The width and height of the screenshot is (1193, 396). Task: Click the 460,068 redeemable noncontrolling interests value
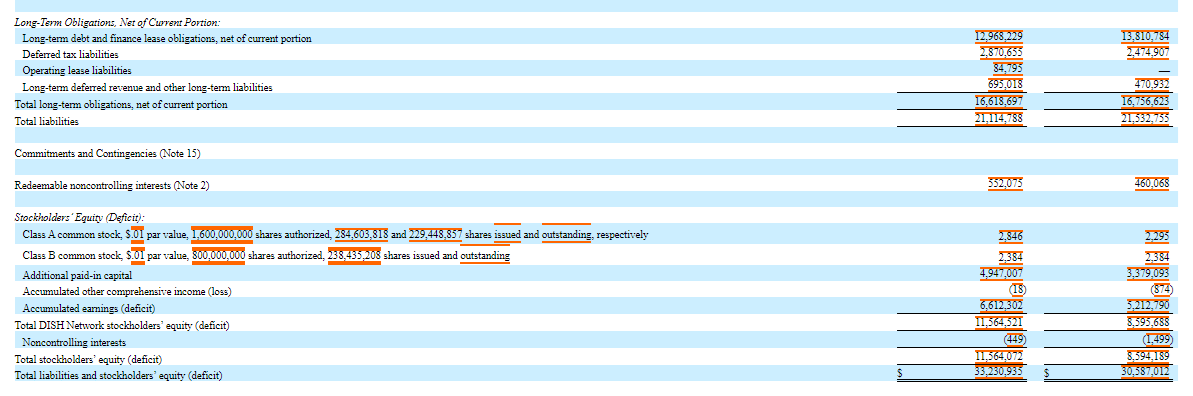point(1152,185)
